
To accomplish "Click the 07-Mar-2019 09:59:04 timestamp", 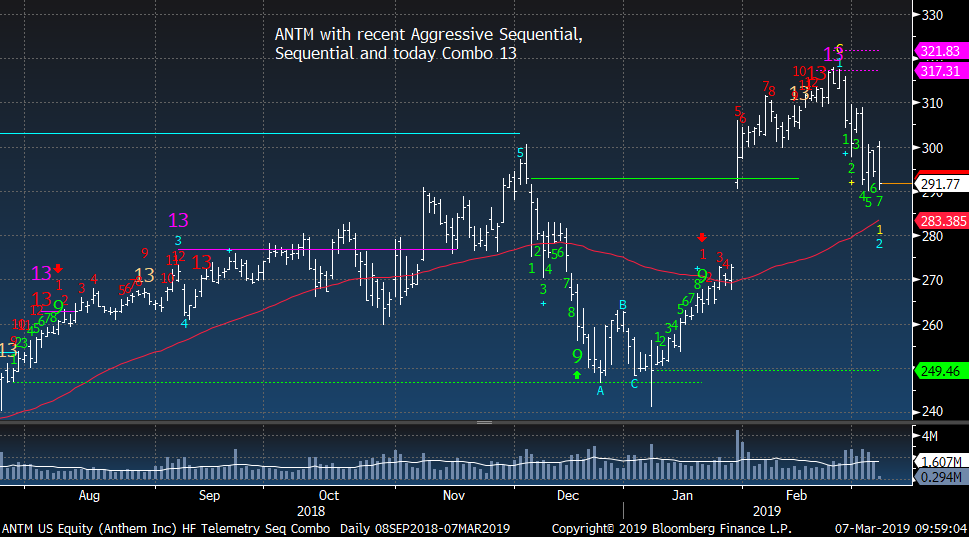I will [x=900, y=528].
